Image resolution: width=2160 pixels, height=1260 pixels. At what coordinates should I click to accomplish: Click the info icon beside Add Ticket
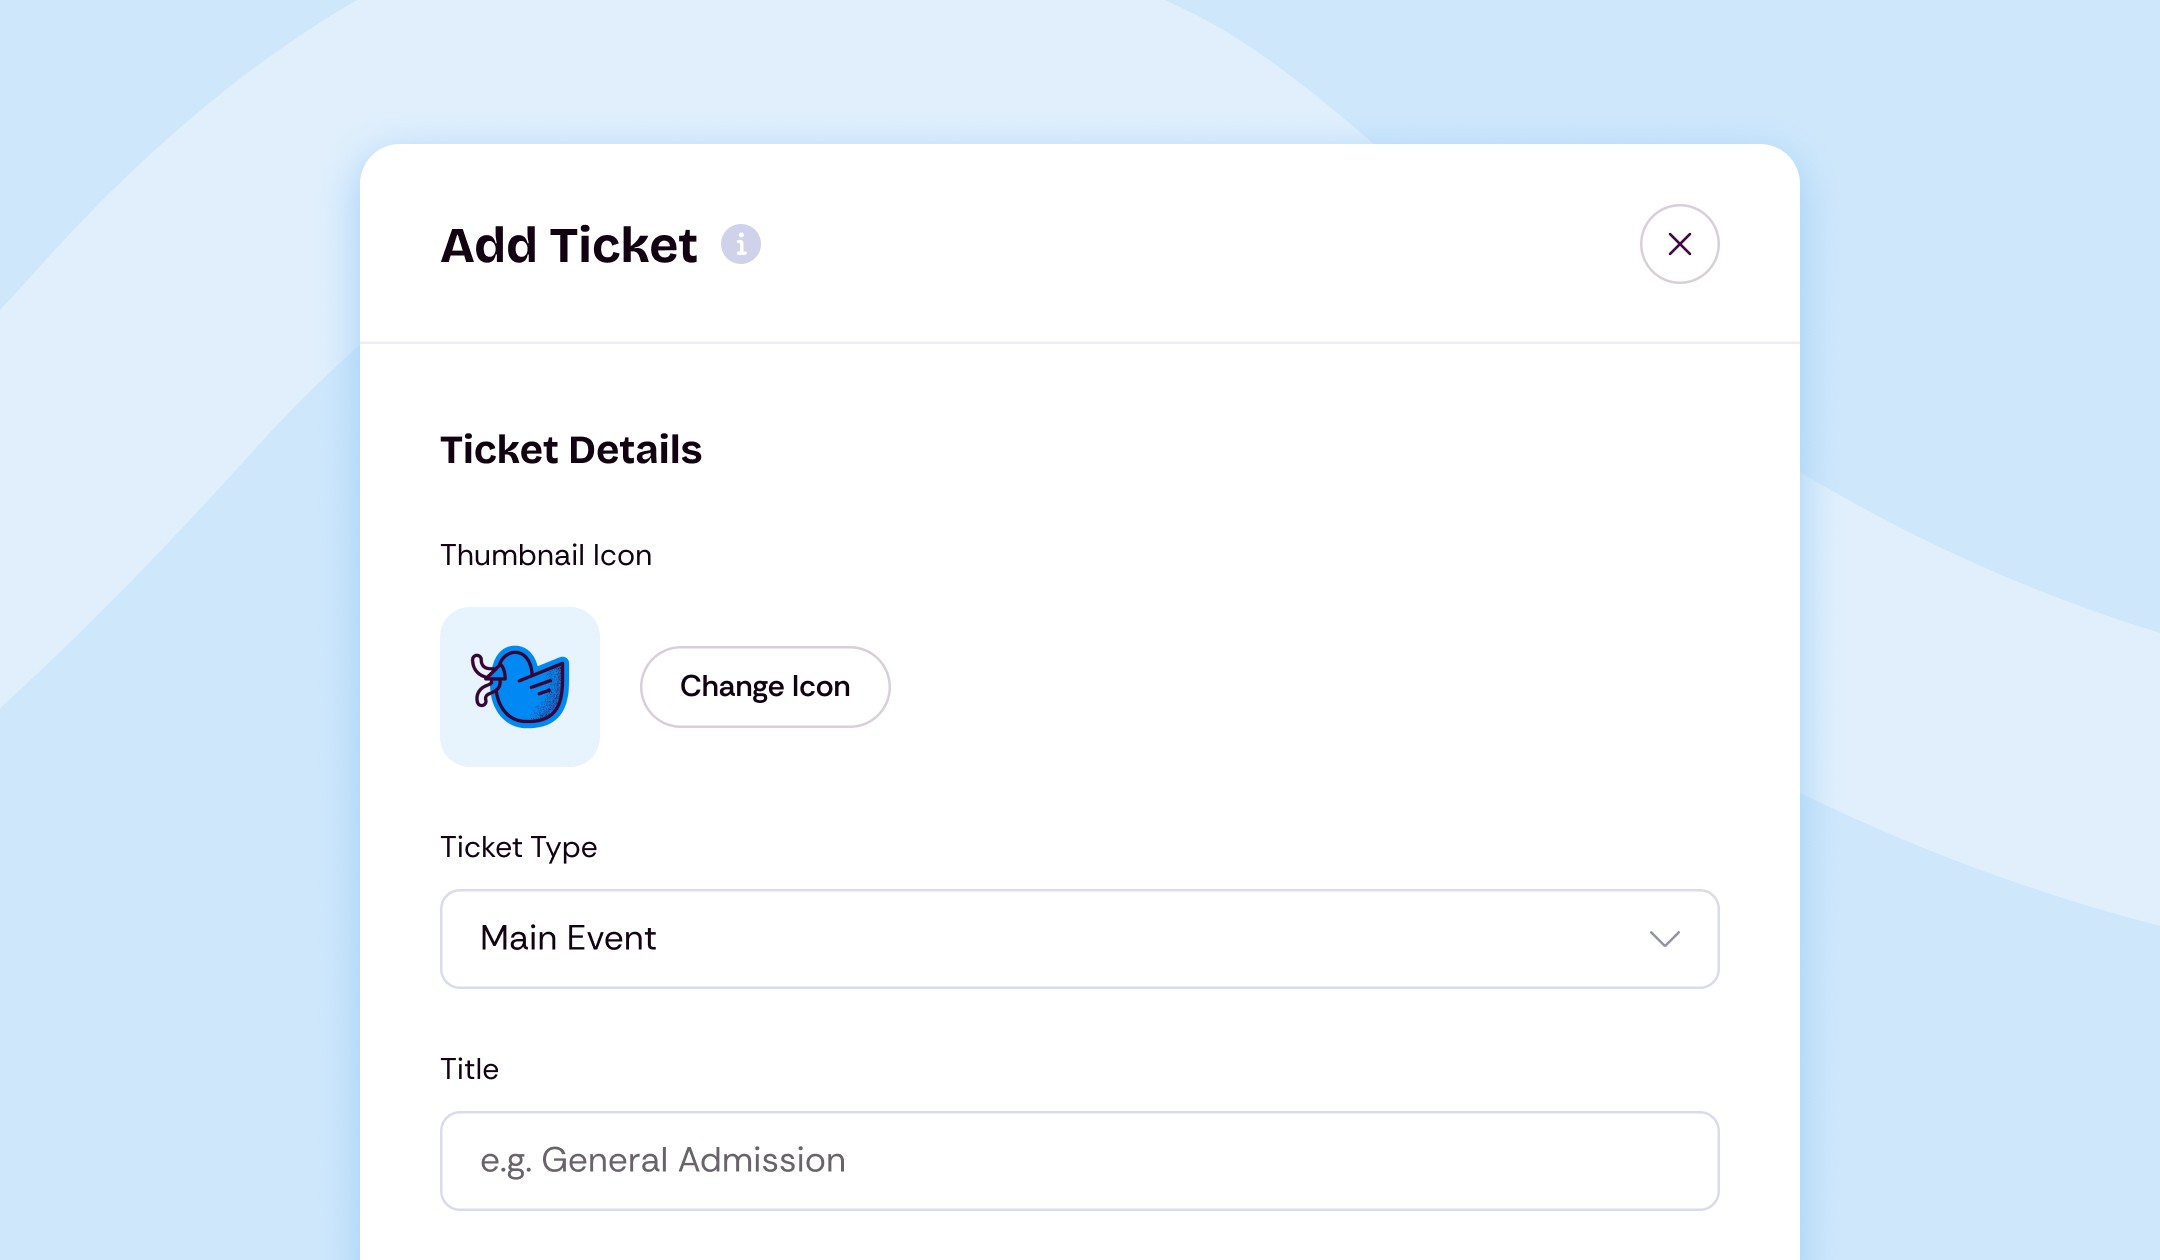pos(741,244)
